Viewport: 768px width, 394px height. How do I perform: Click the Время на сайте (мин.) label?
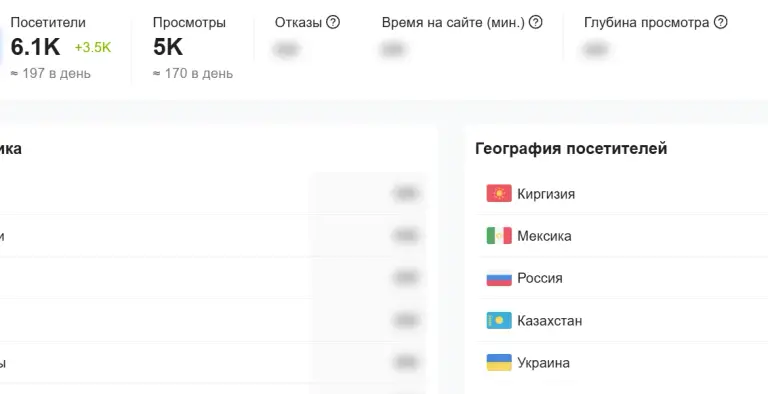[x=453, y=23]
